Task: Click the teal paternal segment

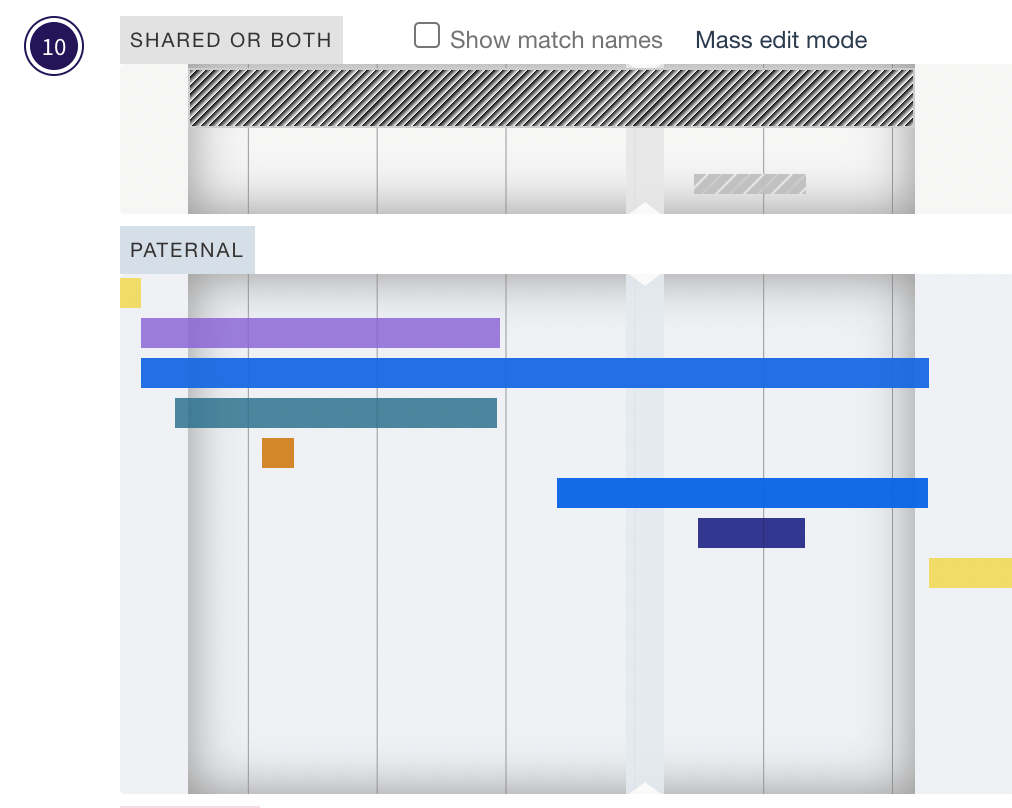Action: pos(335,412)
